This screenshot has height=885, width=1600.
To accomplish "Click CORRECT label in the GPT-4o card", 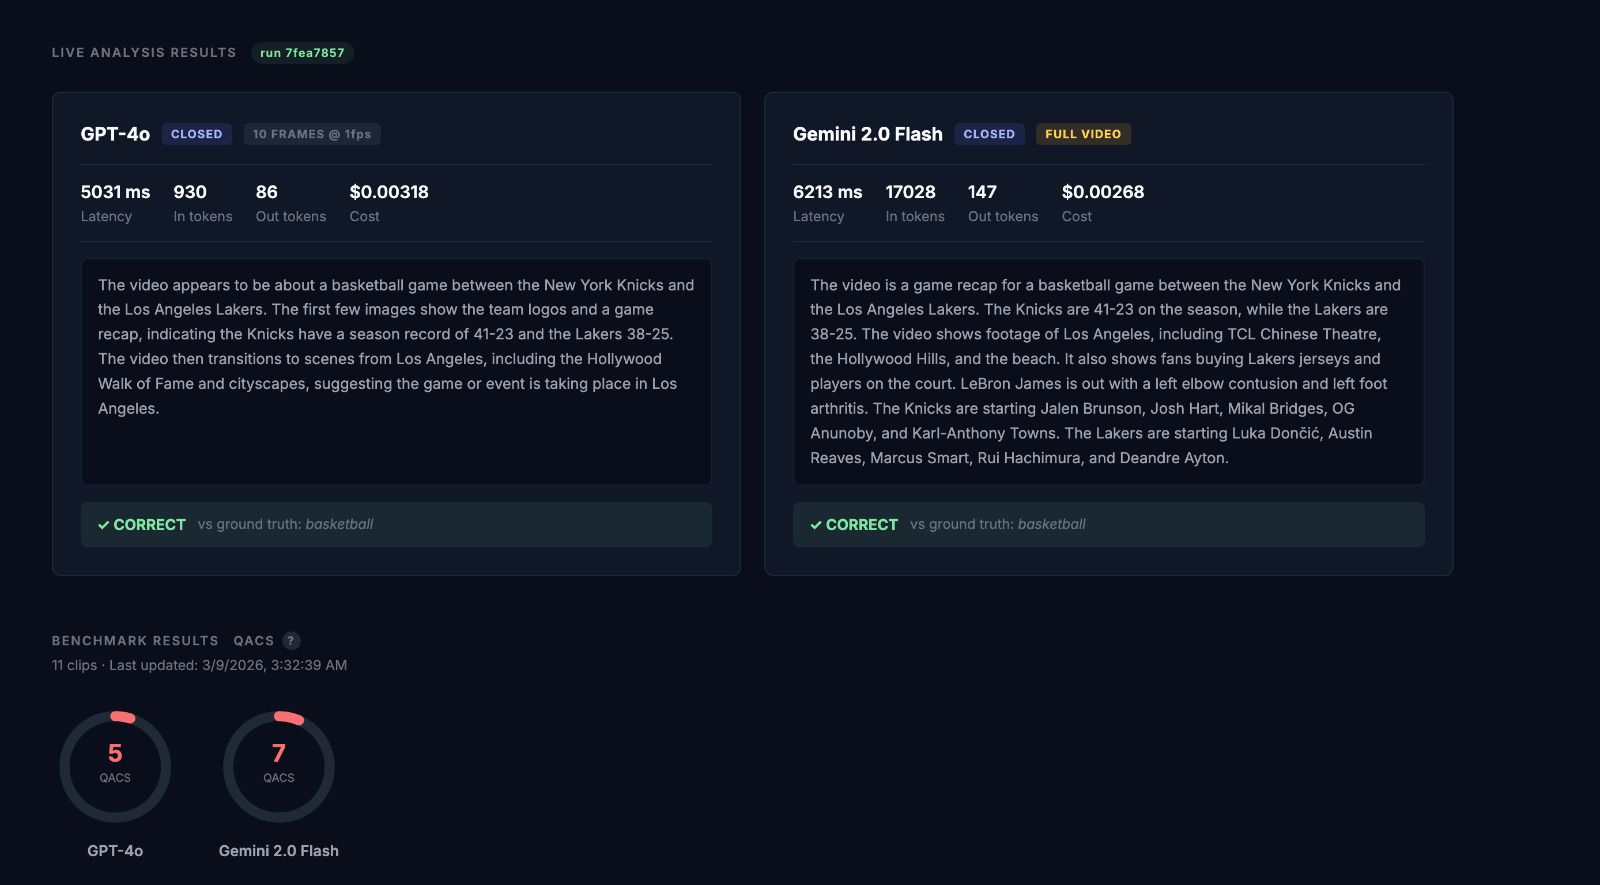I will [x=149, y=525].
